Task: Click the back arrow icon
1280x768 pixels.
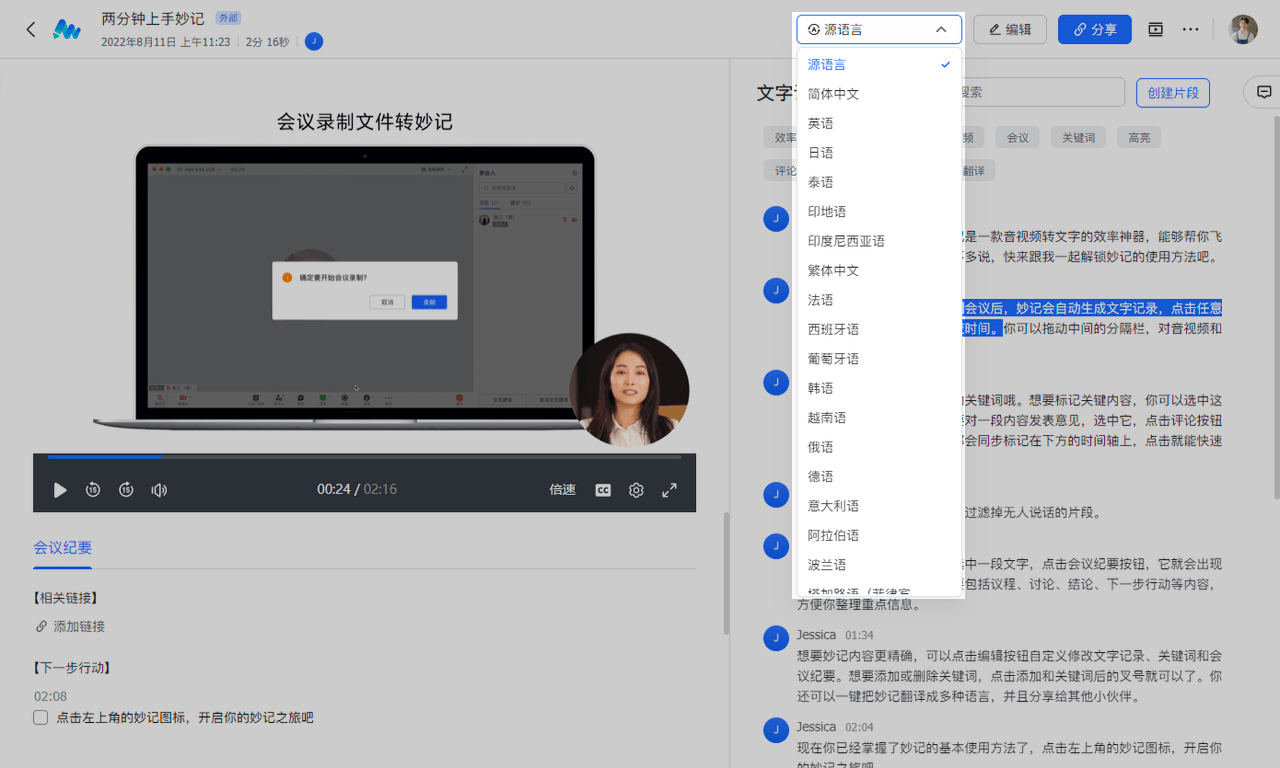Action: [31, 30]
